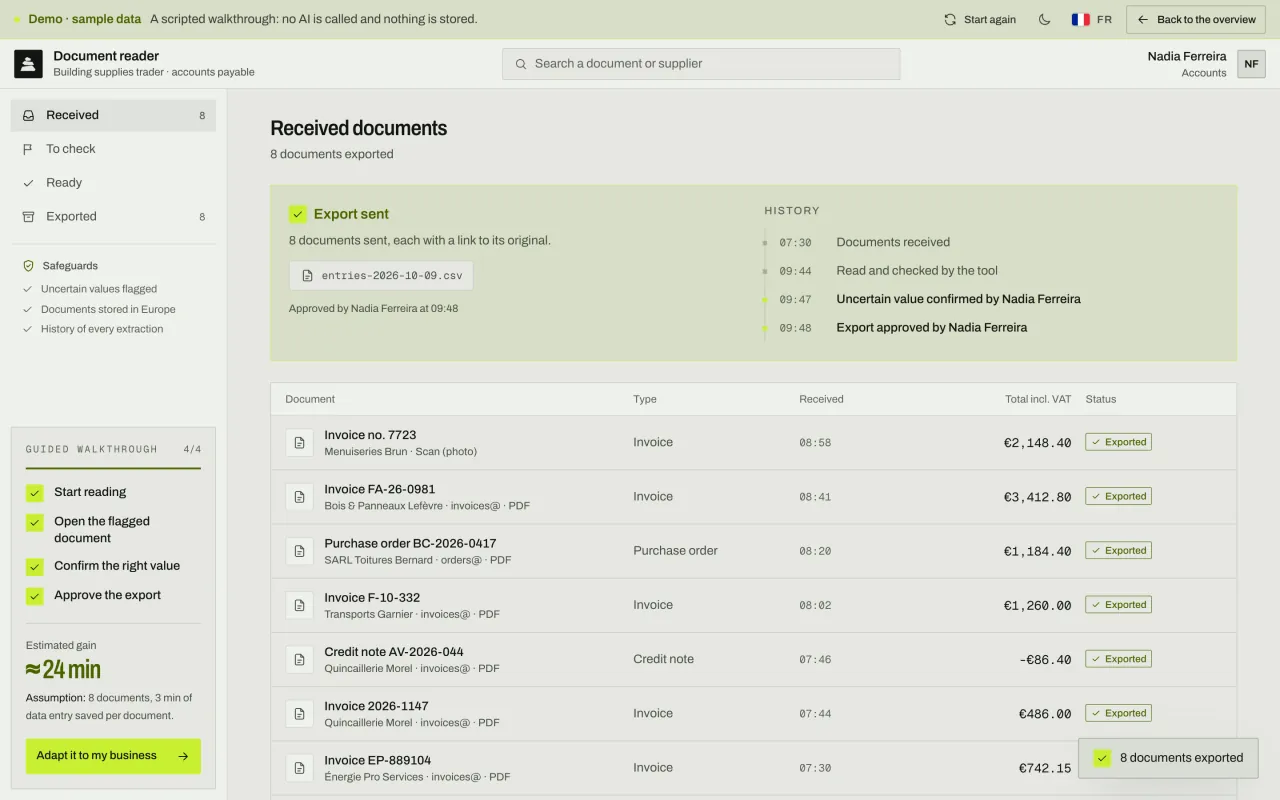1280x800 pixels.
Task: Click the Safeguards shield icon
Action: (x=28, y=266)
